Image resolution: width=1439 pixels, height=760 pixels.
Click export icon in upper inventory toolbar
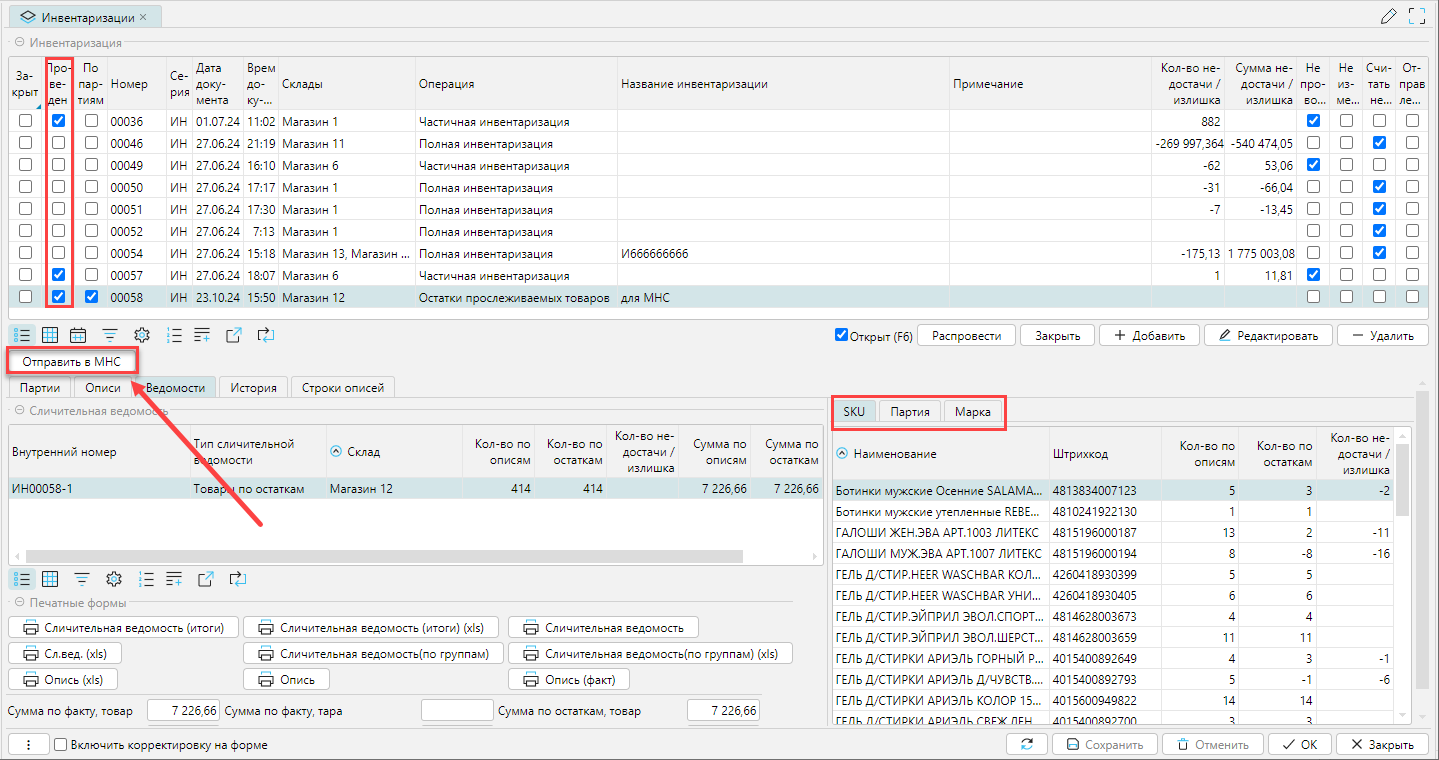point(233,335)
